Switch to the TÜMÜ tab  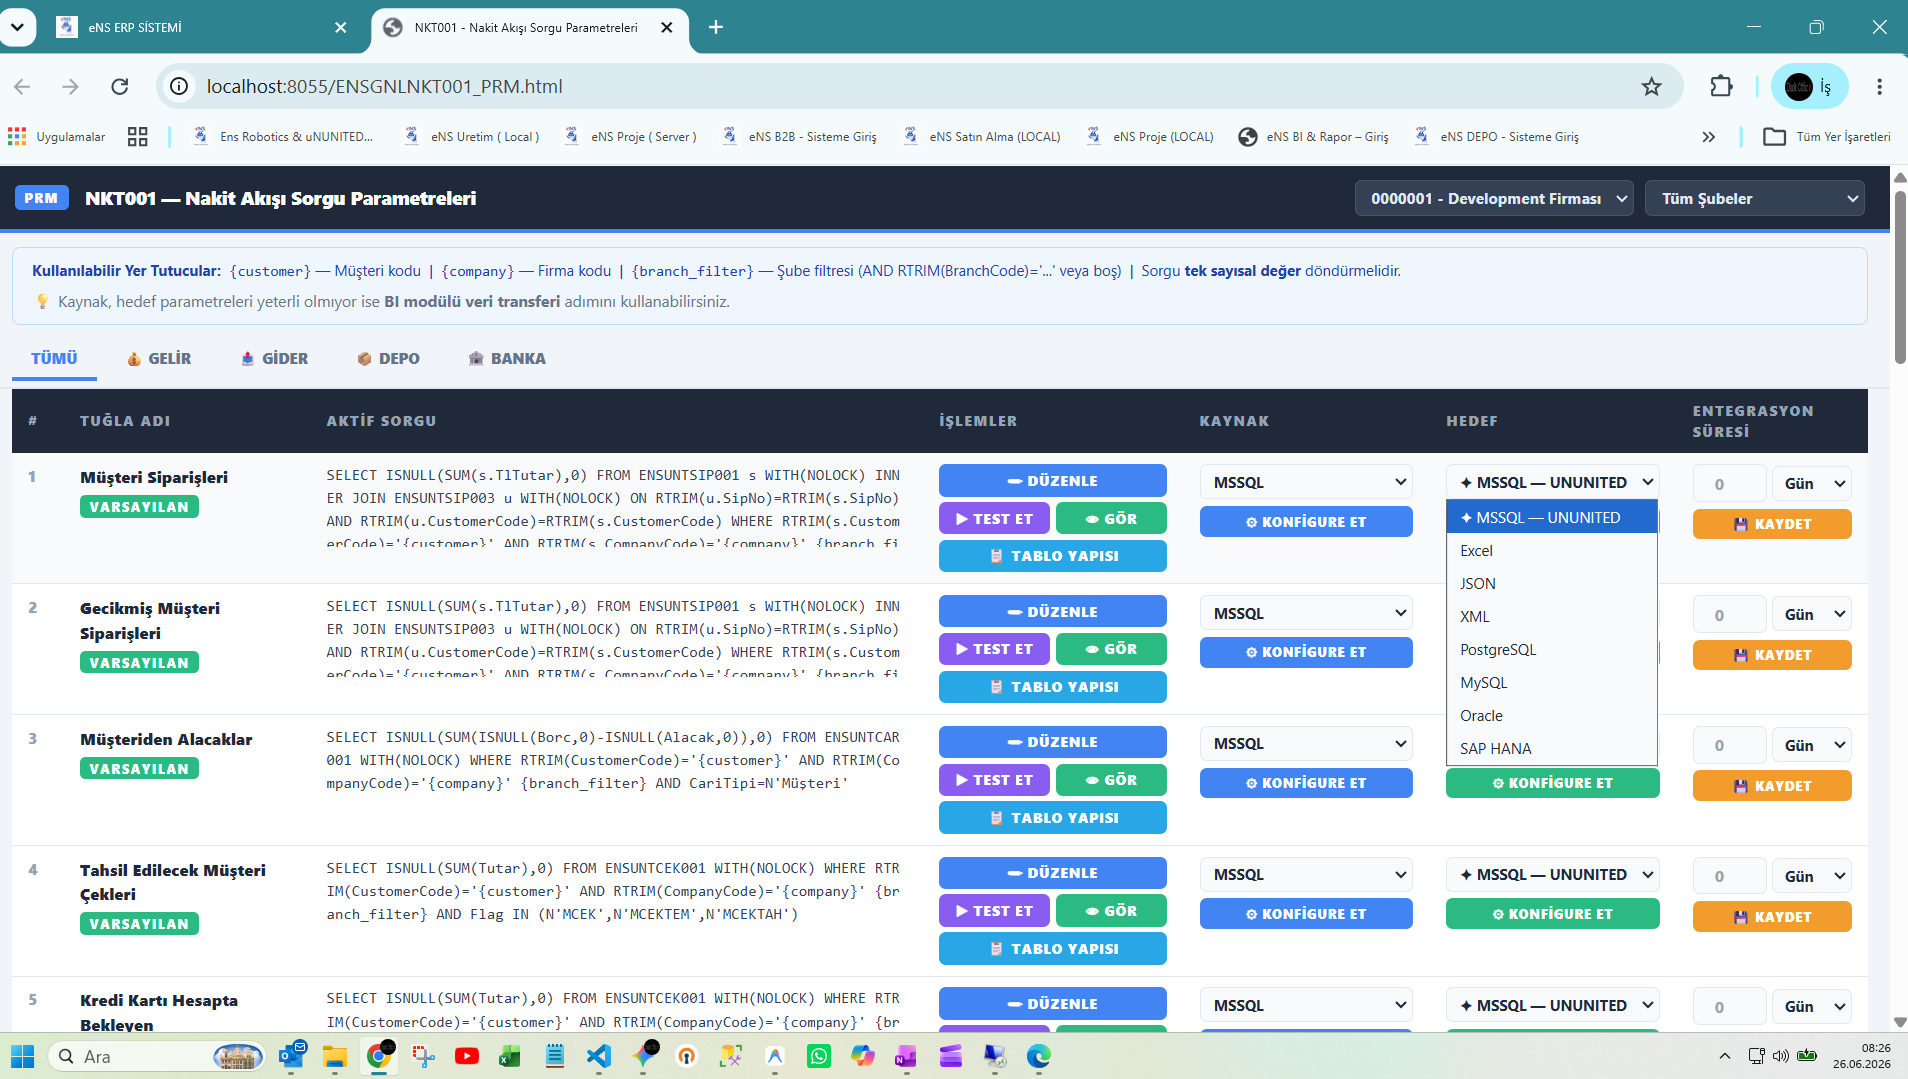pyautogui.click(x=54, y=358)
